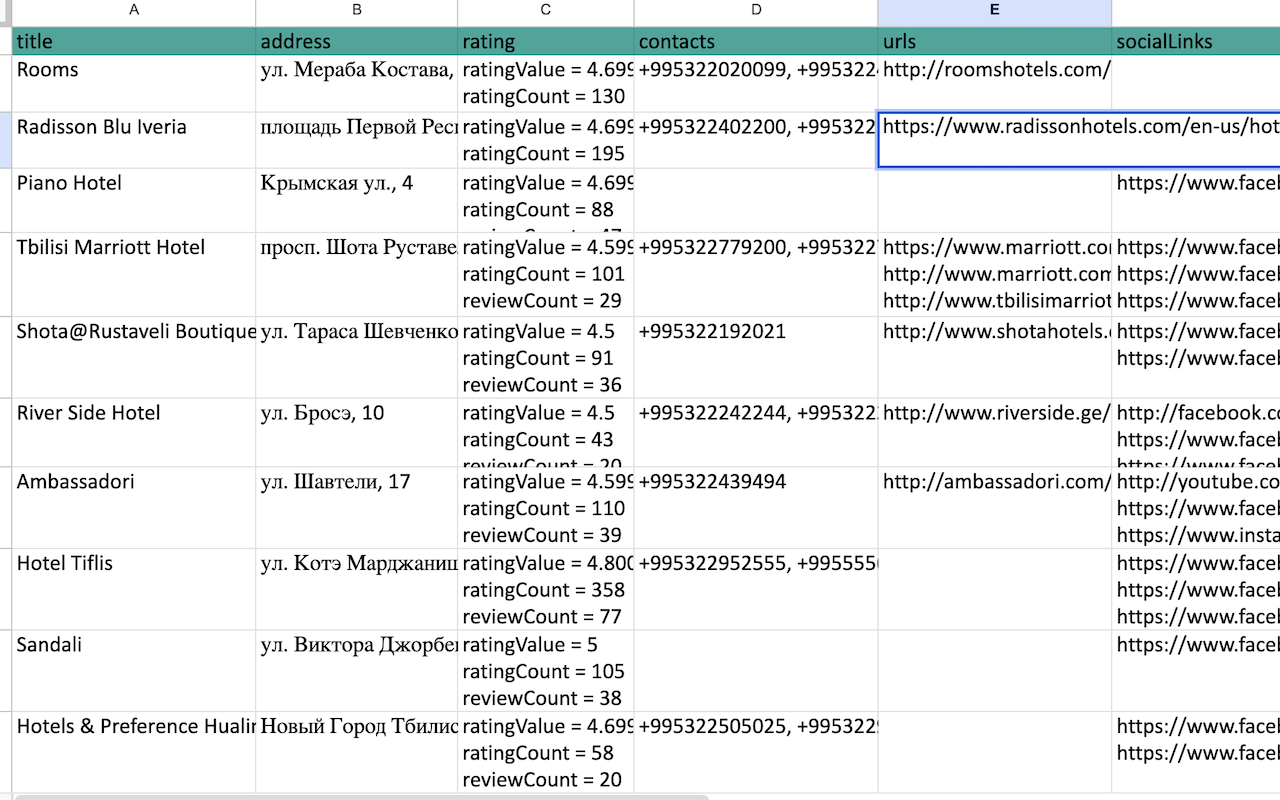
Task: Click address 'ул. Шавтели, 17' cell
Action: (357, 507)
